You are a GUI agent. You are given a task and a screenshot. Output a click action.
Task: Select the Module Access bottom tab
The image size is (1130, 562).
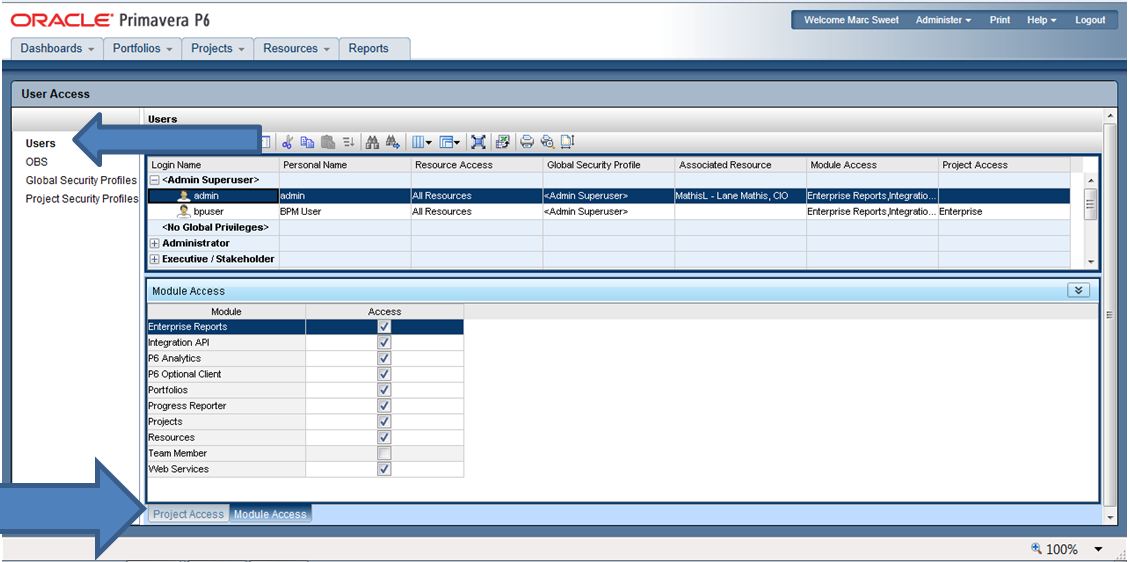point(270,514)
